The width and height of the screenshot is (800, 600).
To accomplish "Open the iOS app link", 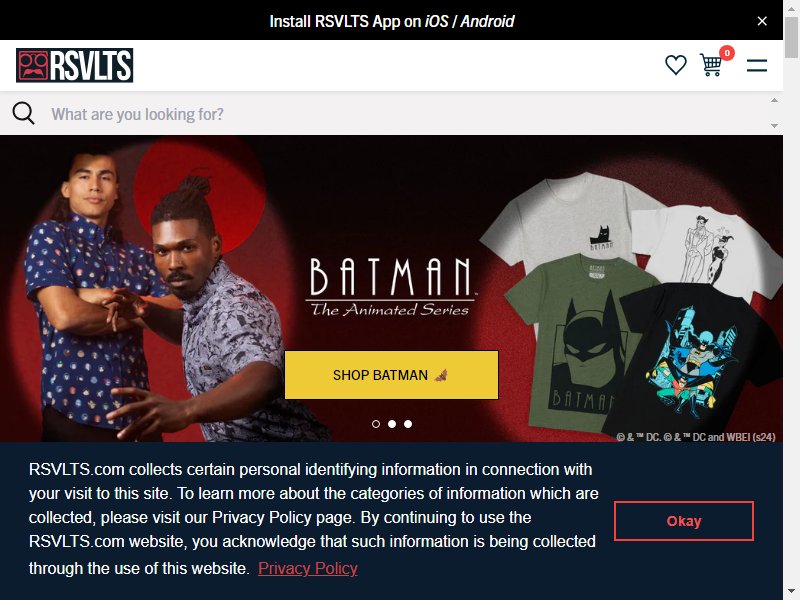I will click(436, 21).
